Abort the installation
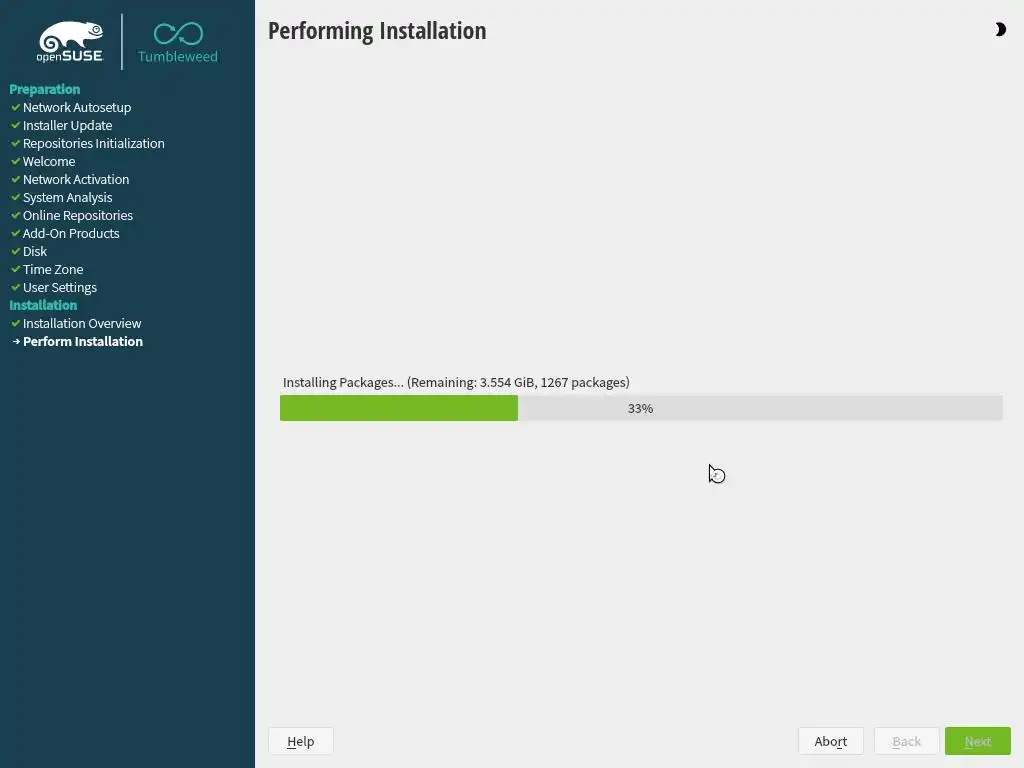The width and height of the screenshot is (1024, 768). pos(831,741)
